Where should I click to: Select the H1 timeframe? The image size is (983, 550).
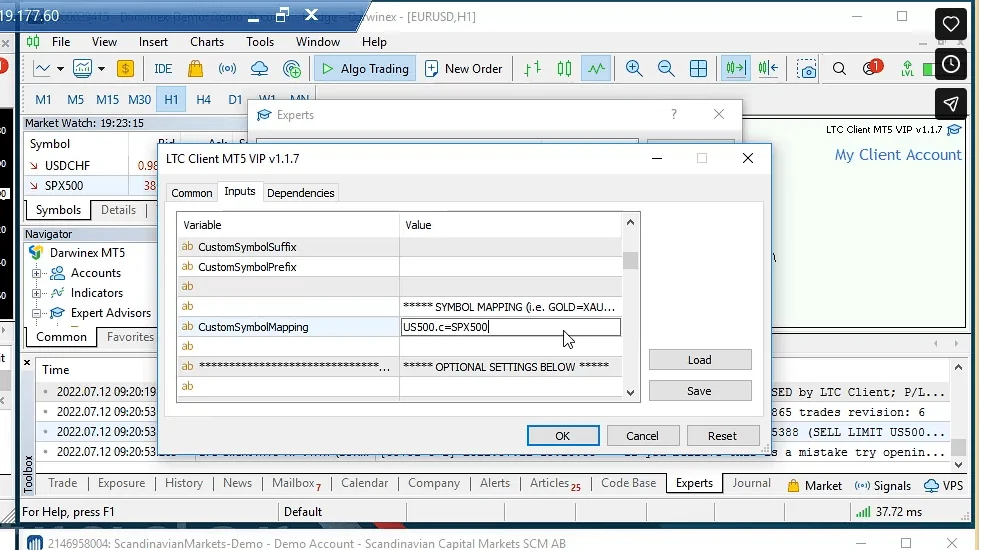171,100
